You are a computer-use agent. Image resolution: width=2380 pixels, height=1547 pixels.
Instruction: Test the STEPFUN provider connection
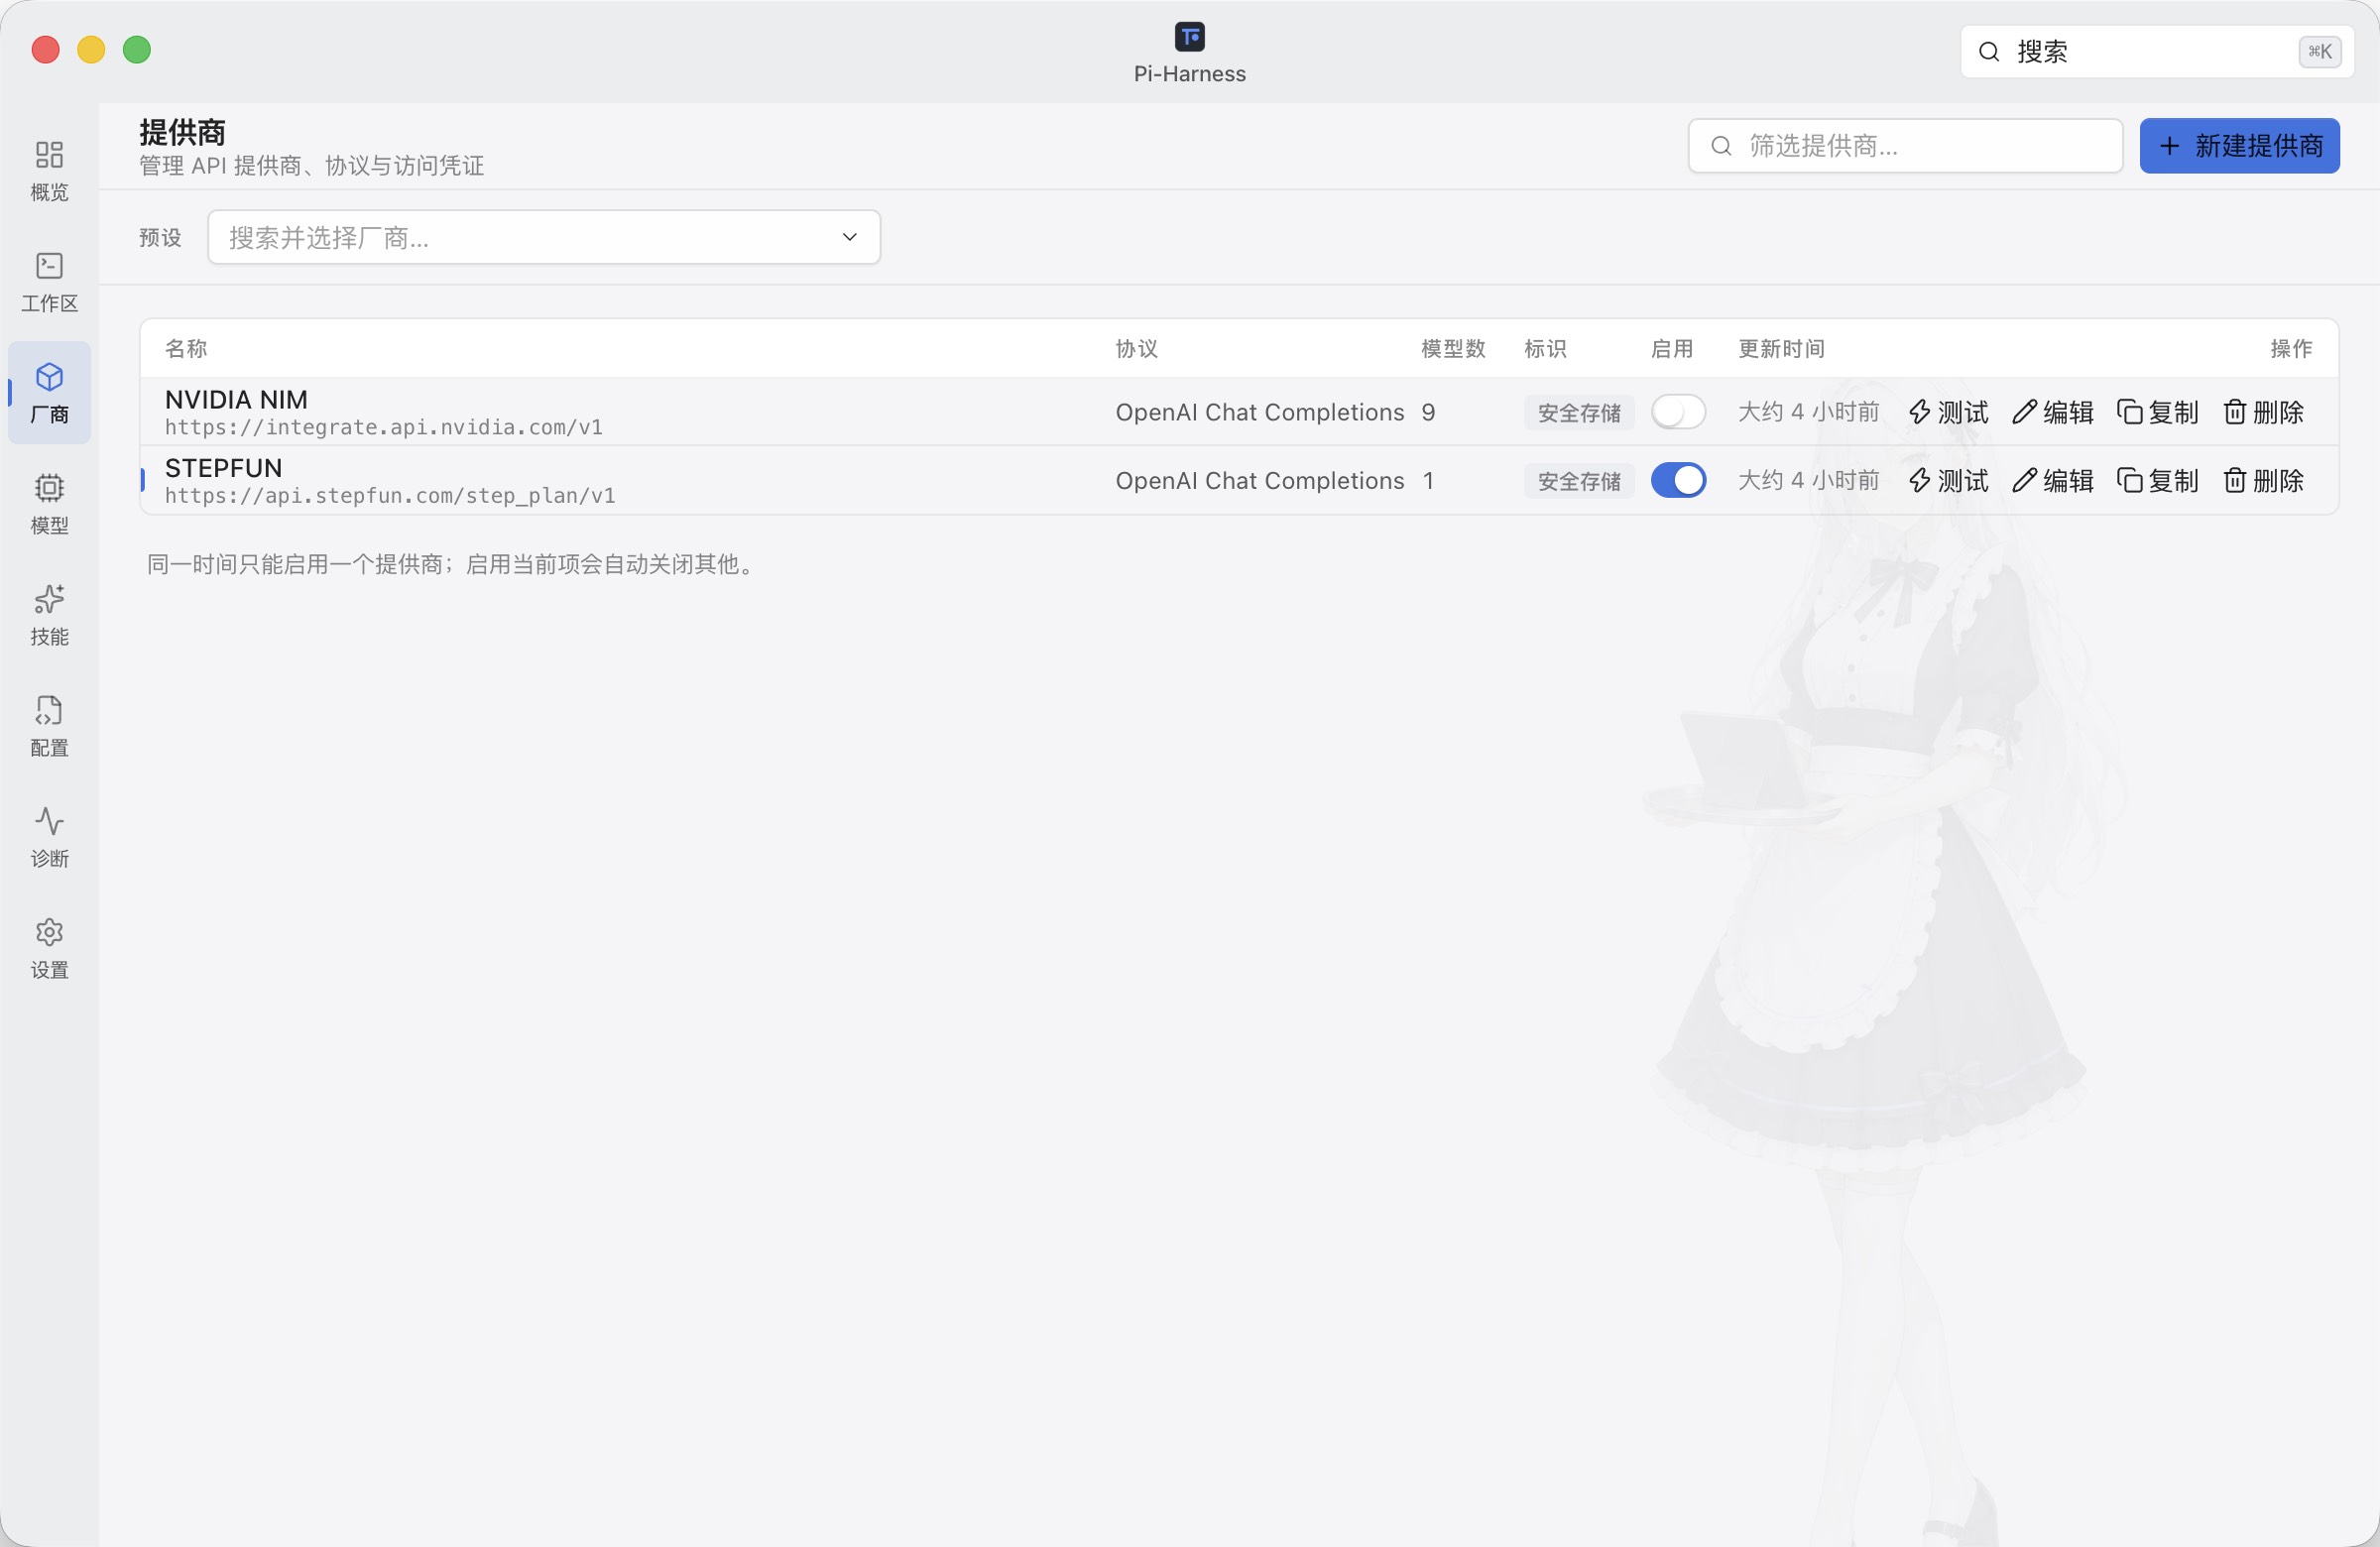1948,480
